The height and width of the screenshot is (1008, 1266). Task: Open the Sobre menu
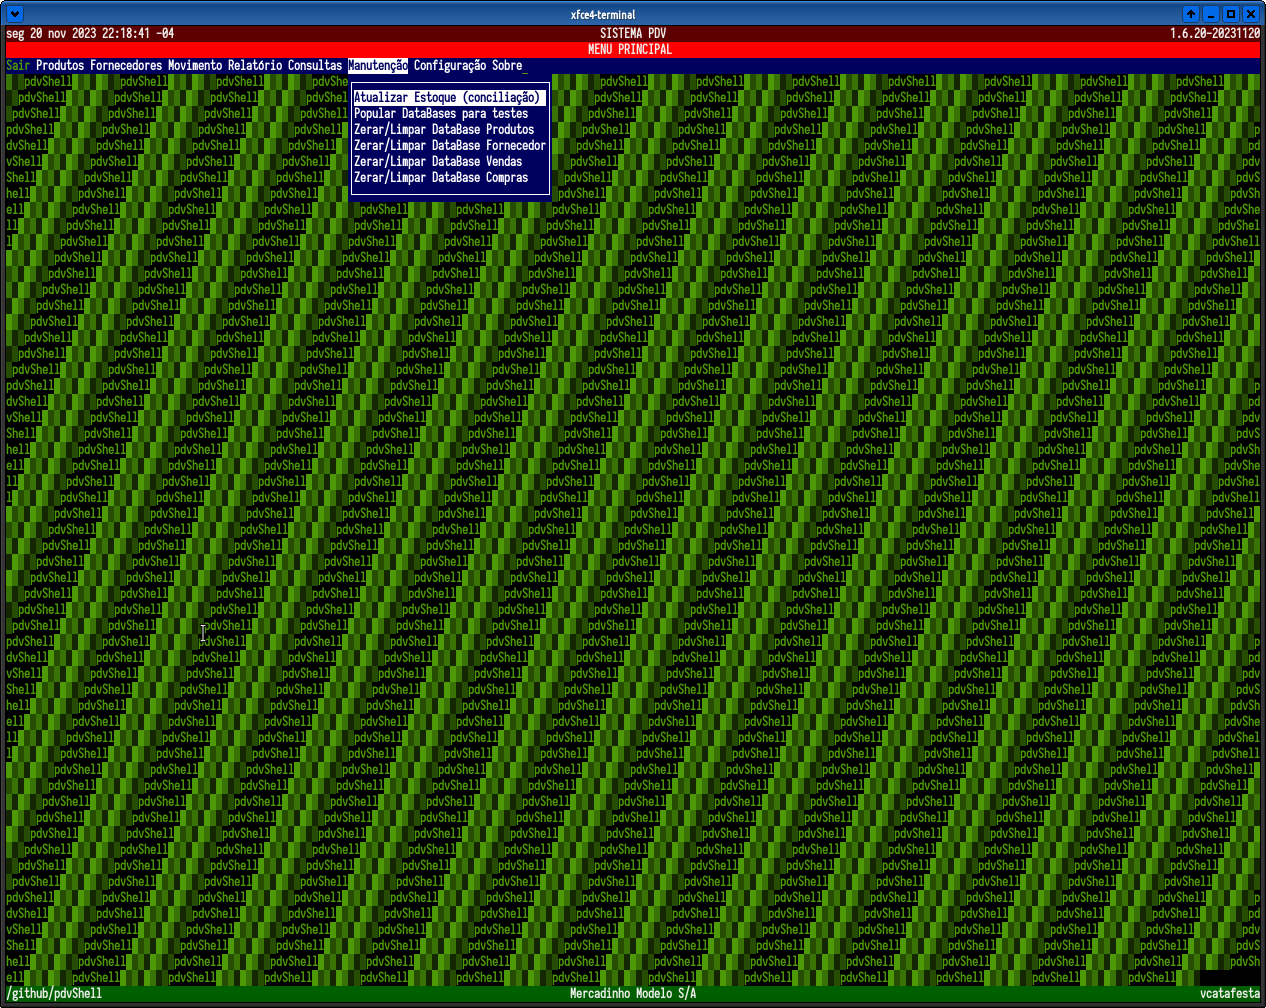tap(507, 65)
